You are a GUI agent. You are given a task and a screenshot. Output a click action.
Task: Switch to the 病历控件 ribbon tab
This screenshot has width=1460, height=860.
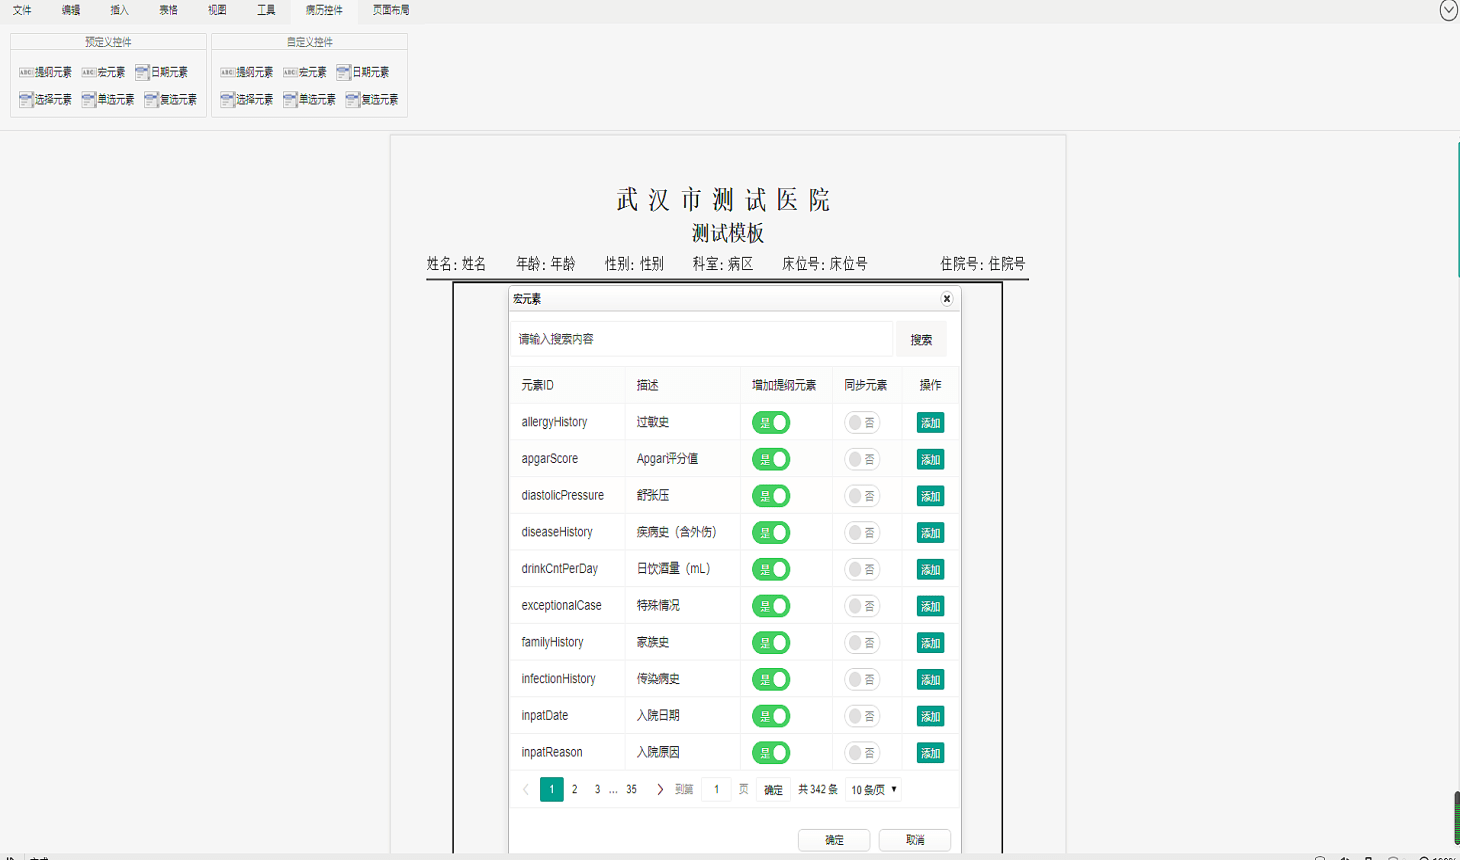pos(322,10)
